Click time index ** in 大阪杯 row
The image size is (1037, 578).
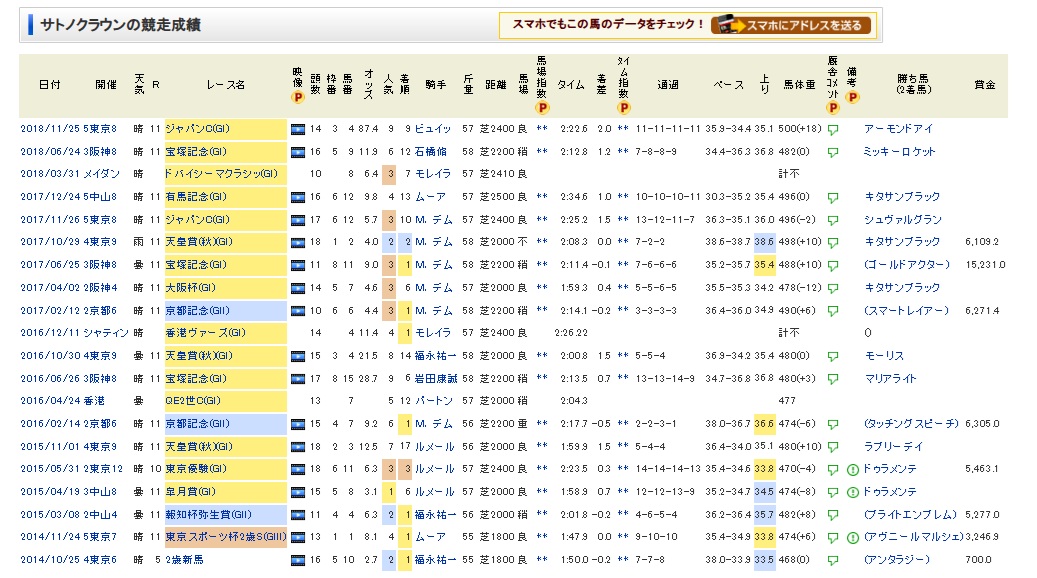(x=623, y=288)
